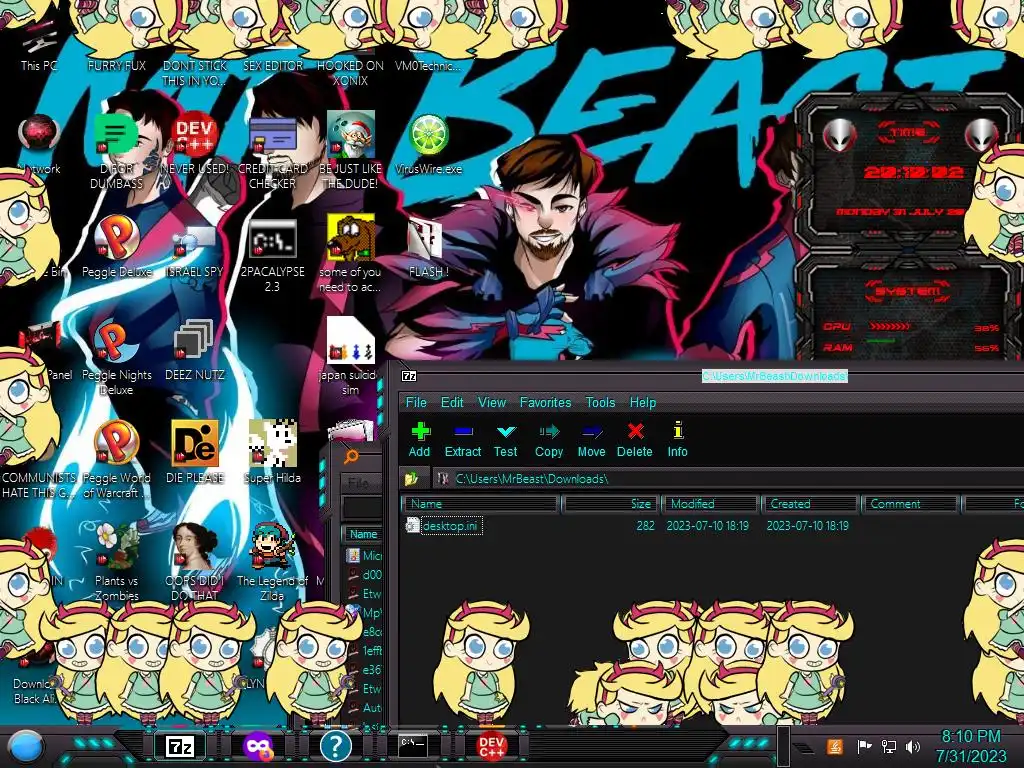Click the This PC desktop icon
The image size is (1024, 768).
[39, 46]
